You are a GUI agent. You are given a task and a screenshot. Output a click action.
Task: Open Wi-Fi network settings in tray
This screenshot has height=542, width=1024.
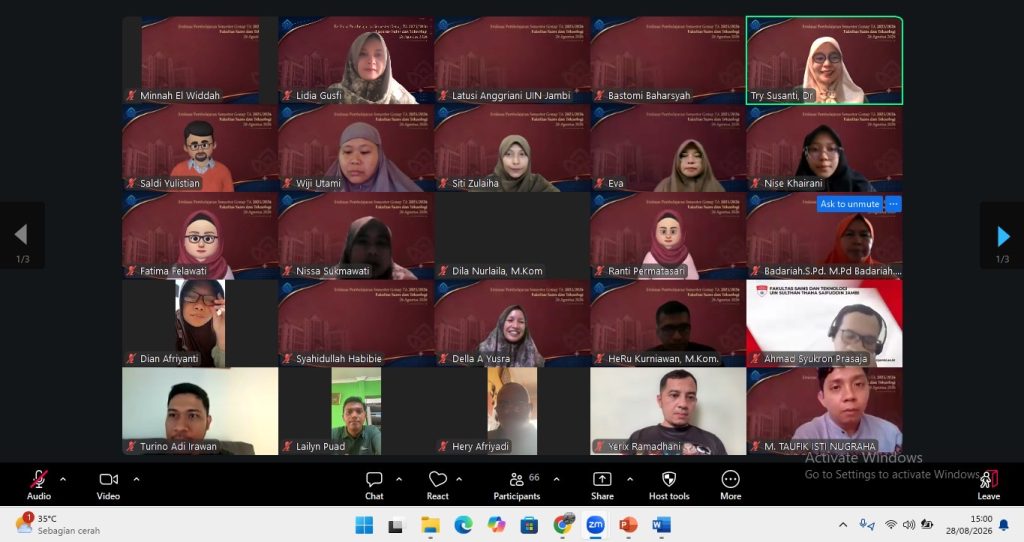pyautogui.click(x=891, y=524)
